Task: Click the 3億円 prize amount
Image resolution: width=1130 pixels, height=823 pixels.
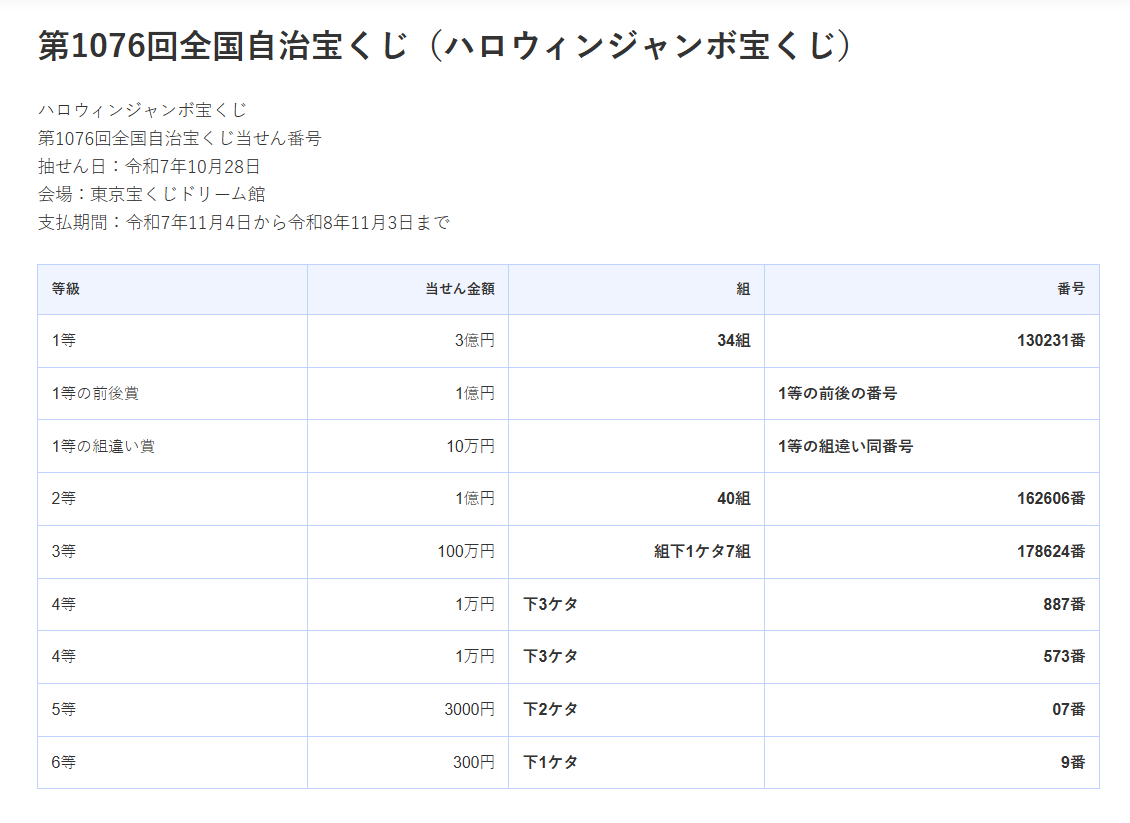Action: (x=474, y=340)
